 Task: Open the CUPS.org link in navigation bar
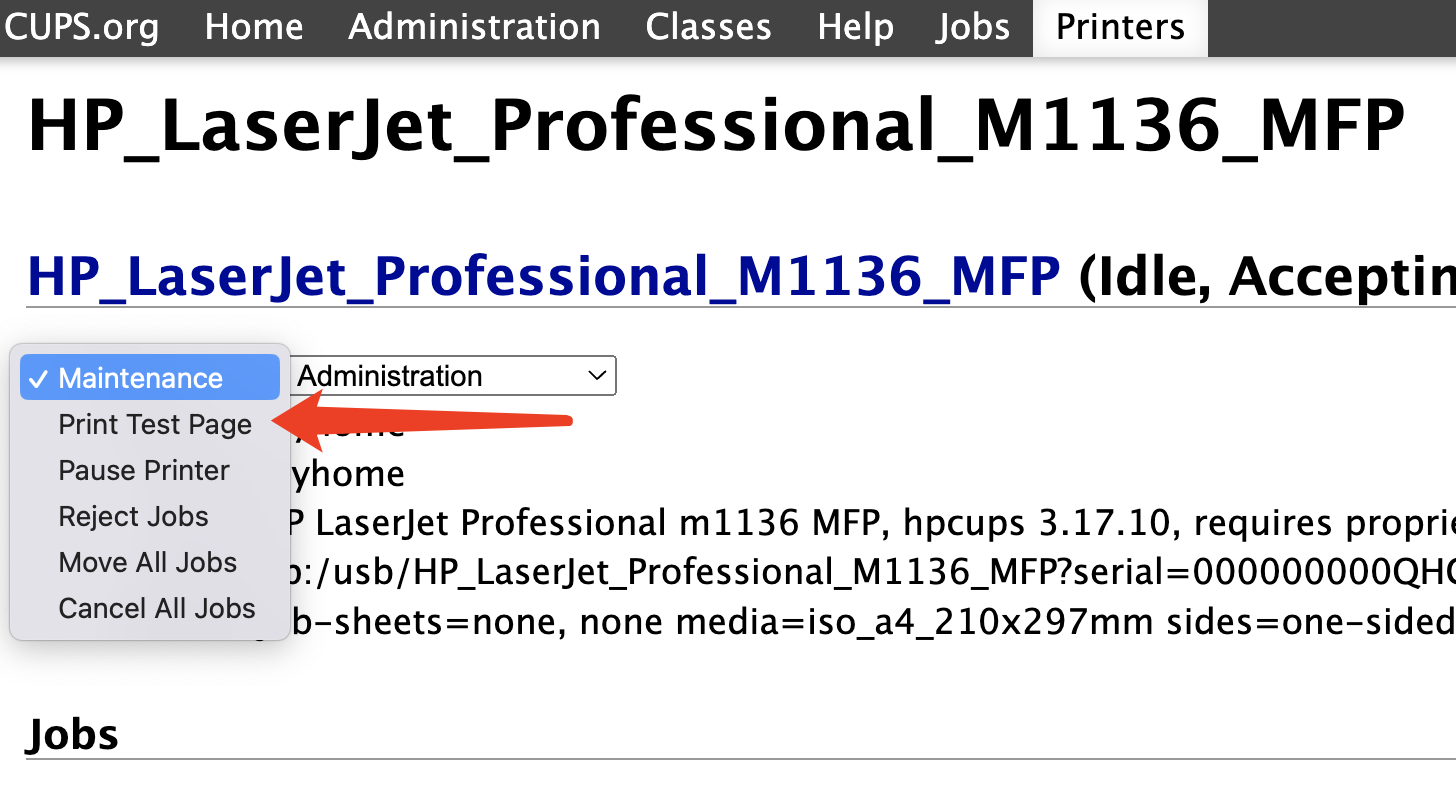pyautogui.click(x=82, y=27)
